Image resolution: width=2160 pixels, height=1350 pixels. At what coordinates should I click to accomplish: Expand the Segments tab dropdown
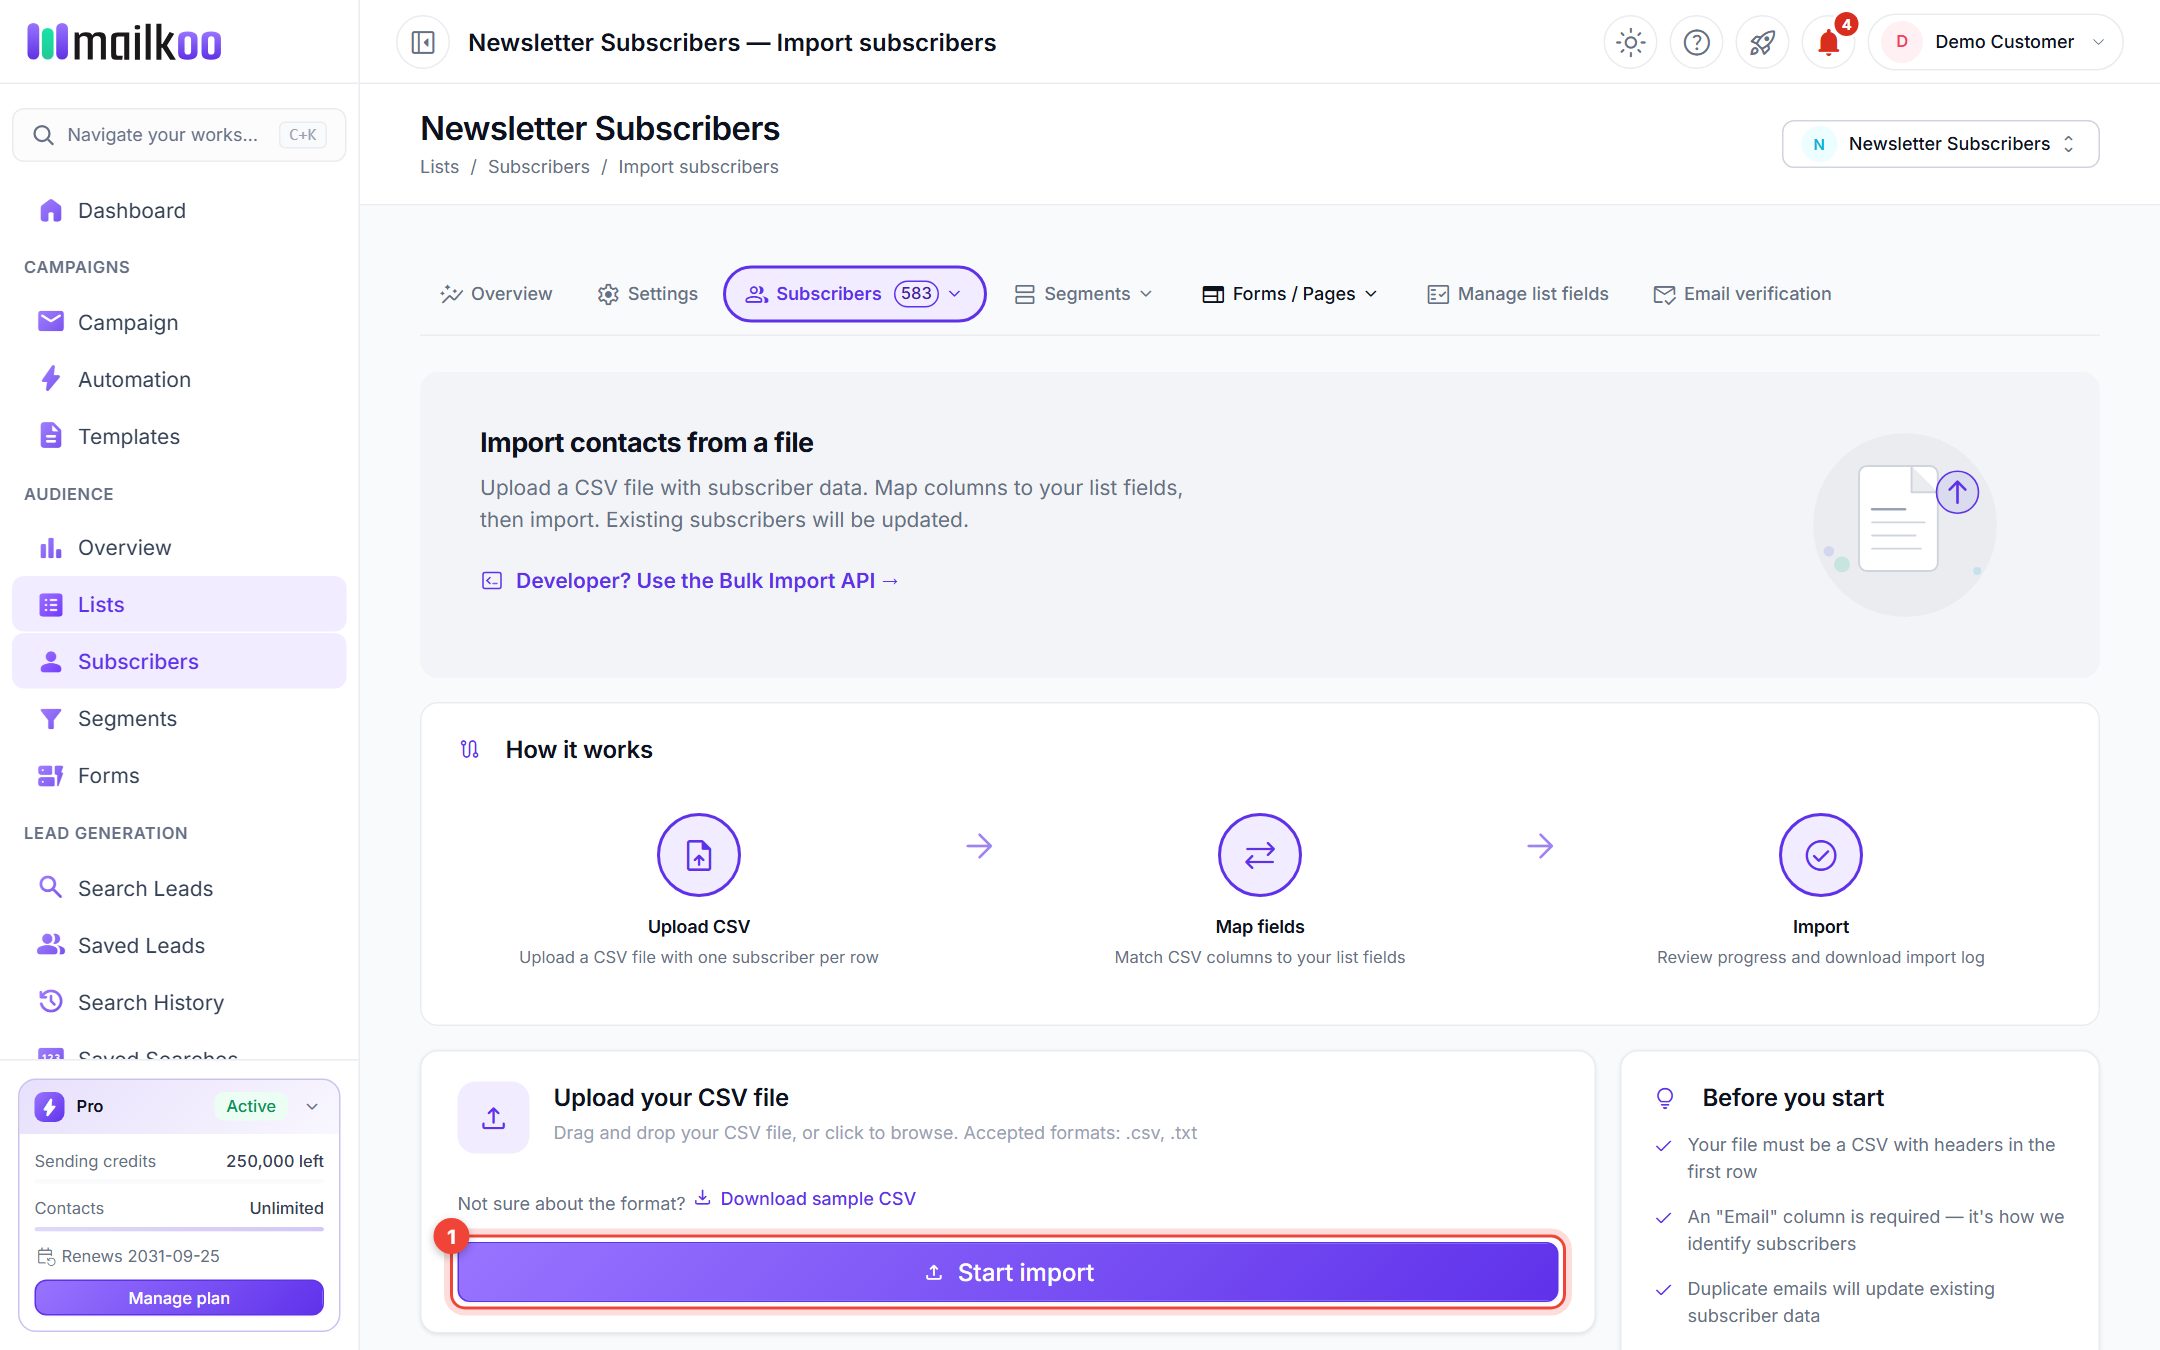tap(1084, 294)
